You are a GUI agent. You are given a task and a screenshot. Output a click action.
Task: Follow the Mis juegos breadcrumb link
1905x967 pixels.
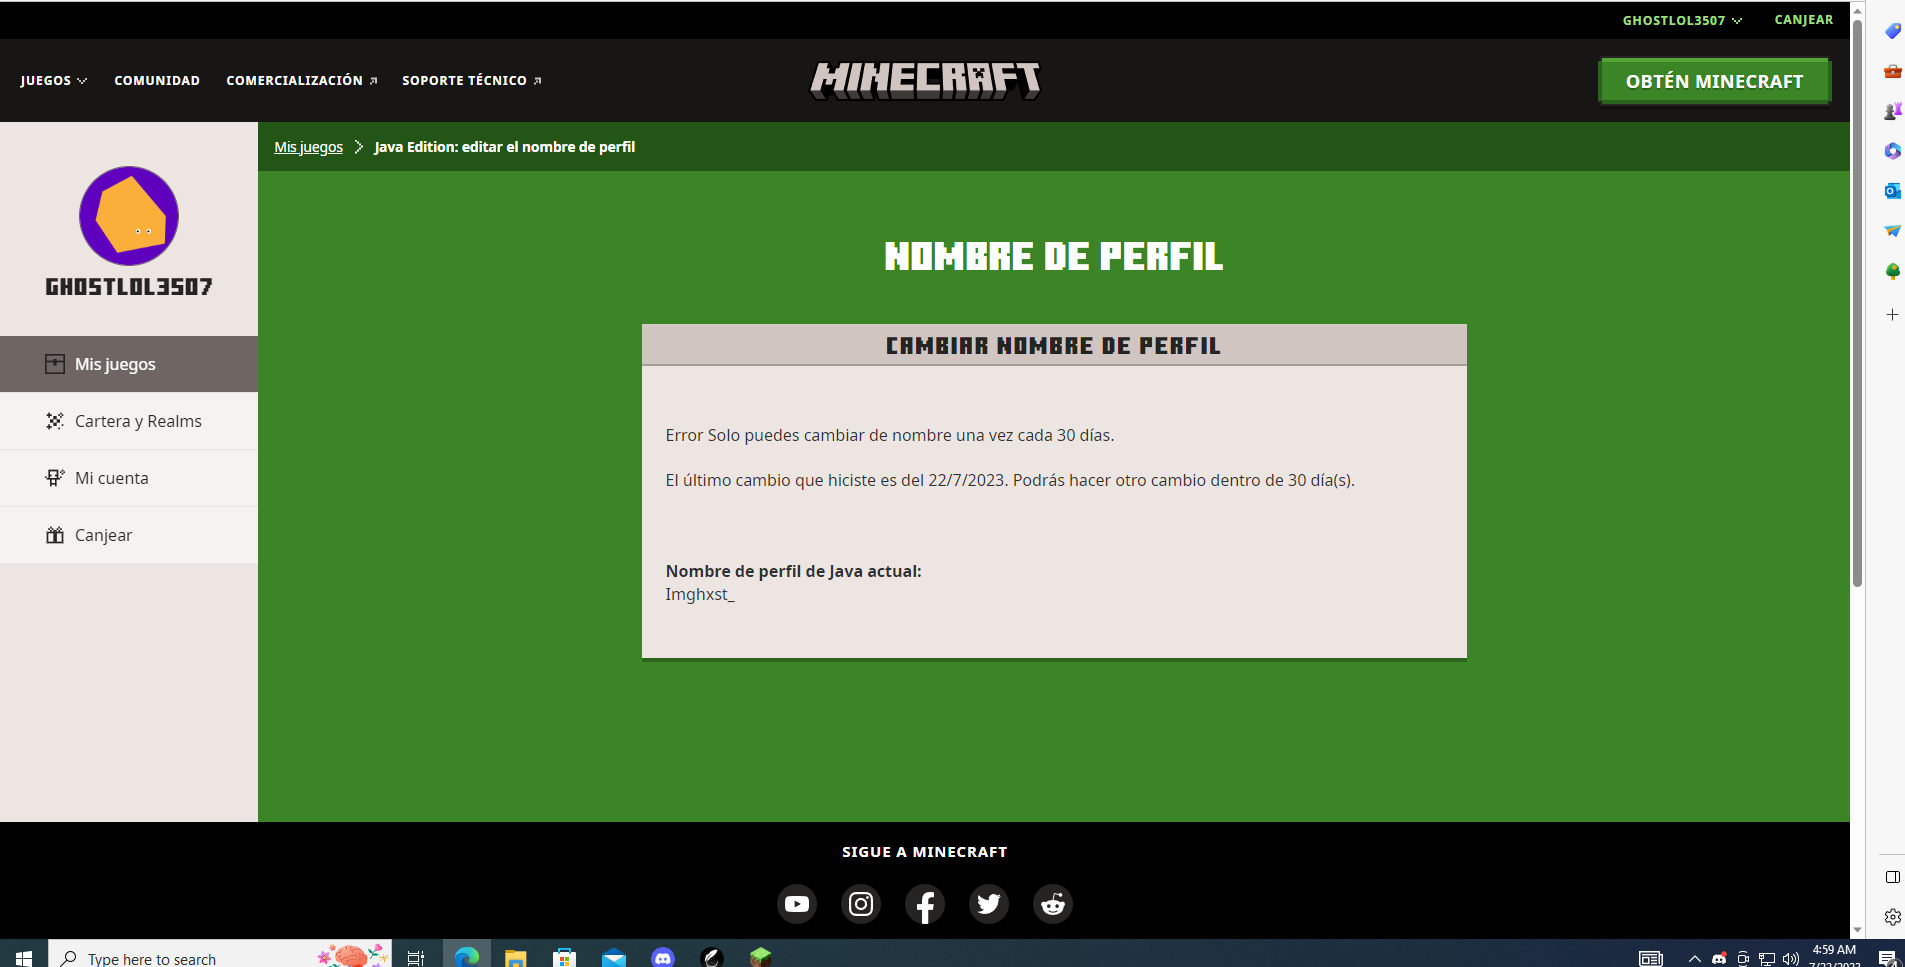pyautogui.click(x=309, y=147)
